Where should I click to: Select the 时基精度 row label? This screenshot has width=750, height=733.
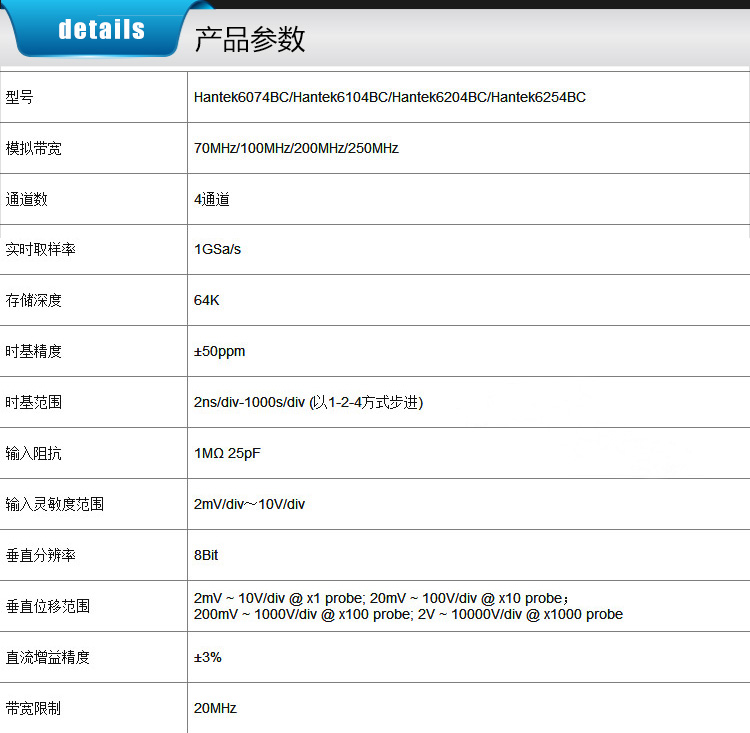pyautogui.click(x=34, y=351)
